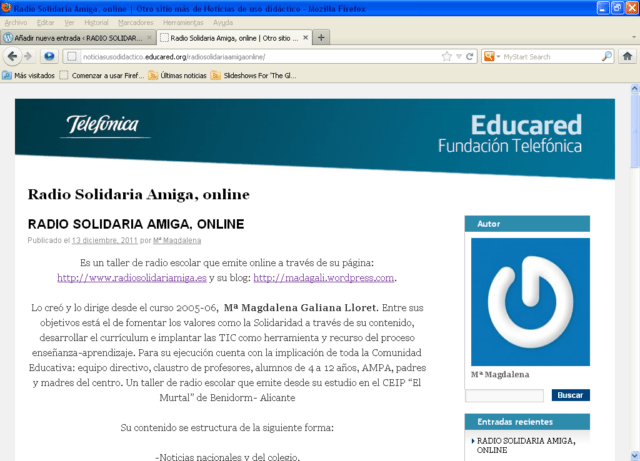Click the Home icon in the toolbar
This screenshot has width=640, height=461.
tap(627, 56)
